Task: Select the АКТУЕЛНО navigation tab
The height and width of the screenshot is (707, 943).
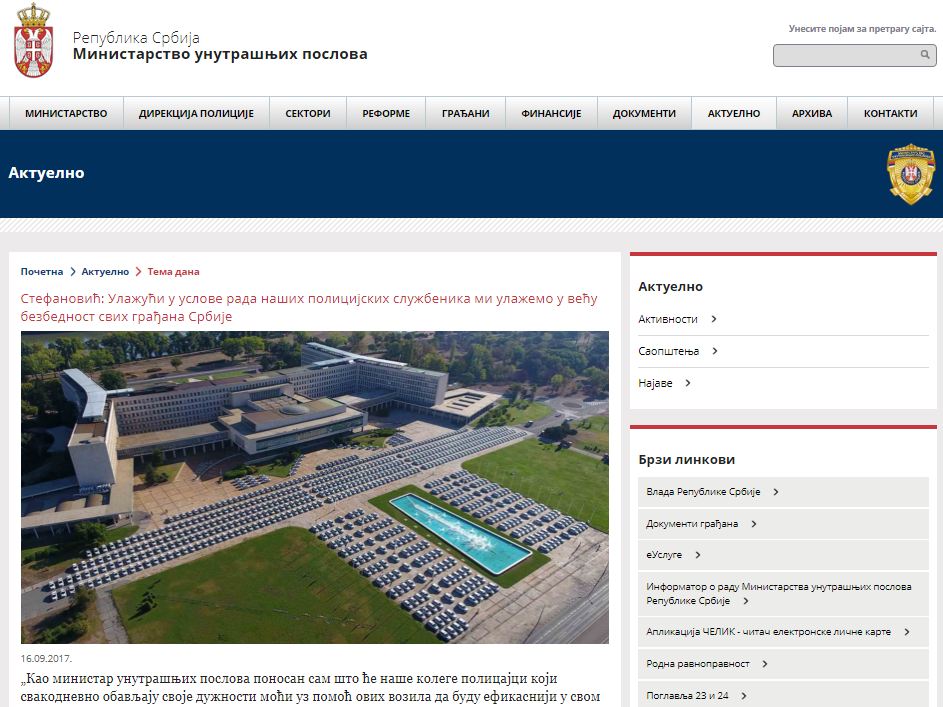Action: [x=733, y=114]
